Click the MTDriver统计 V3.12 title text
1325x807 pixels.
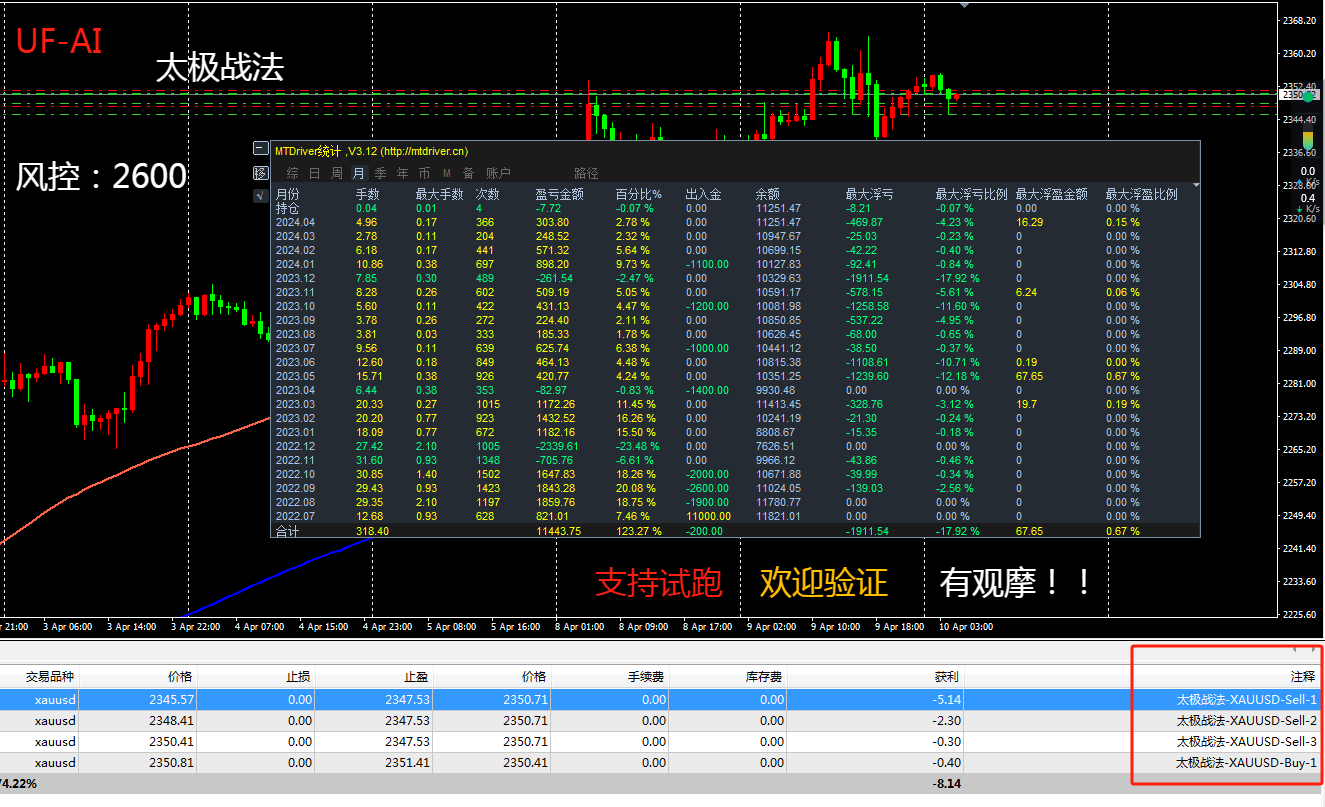[373, 150]
